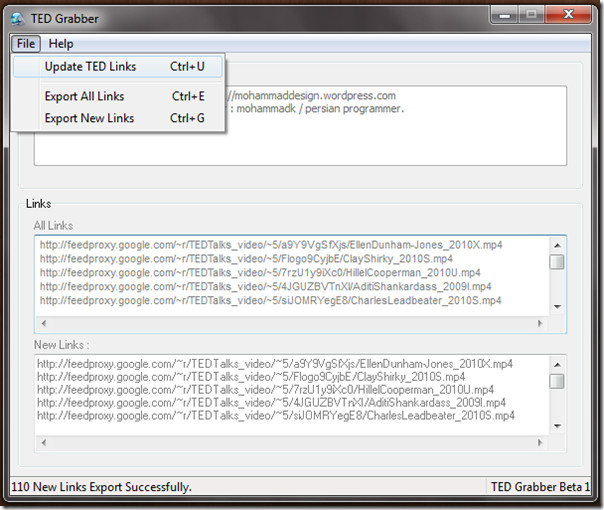Click the CharlesLeadbeater_2010S.mp4 link in New Links
This screenshot has height=510, width=604.
click(x=275, y=416)
